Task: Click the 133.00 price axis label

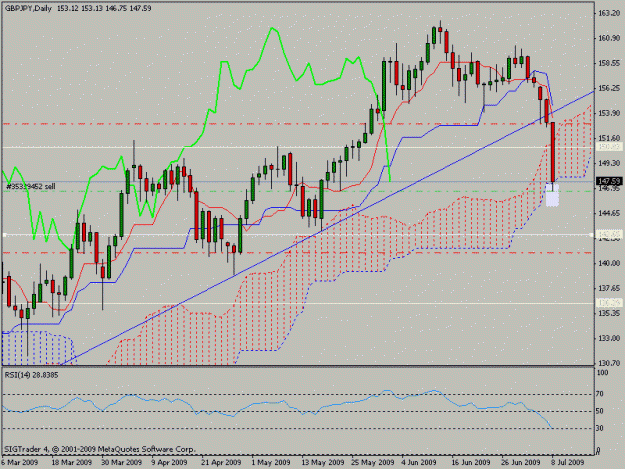Action: [609, 338]
